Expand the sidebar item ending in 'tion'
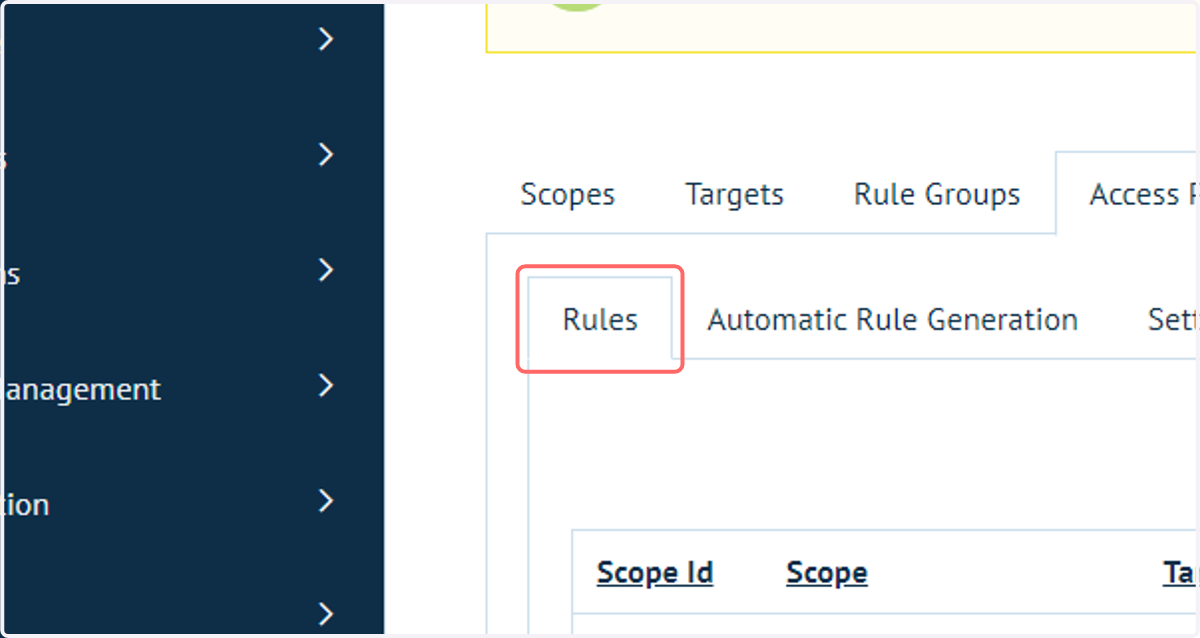Screen dimensions: 1200x638 325,501
